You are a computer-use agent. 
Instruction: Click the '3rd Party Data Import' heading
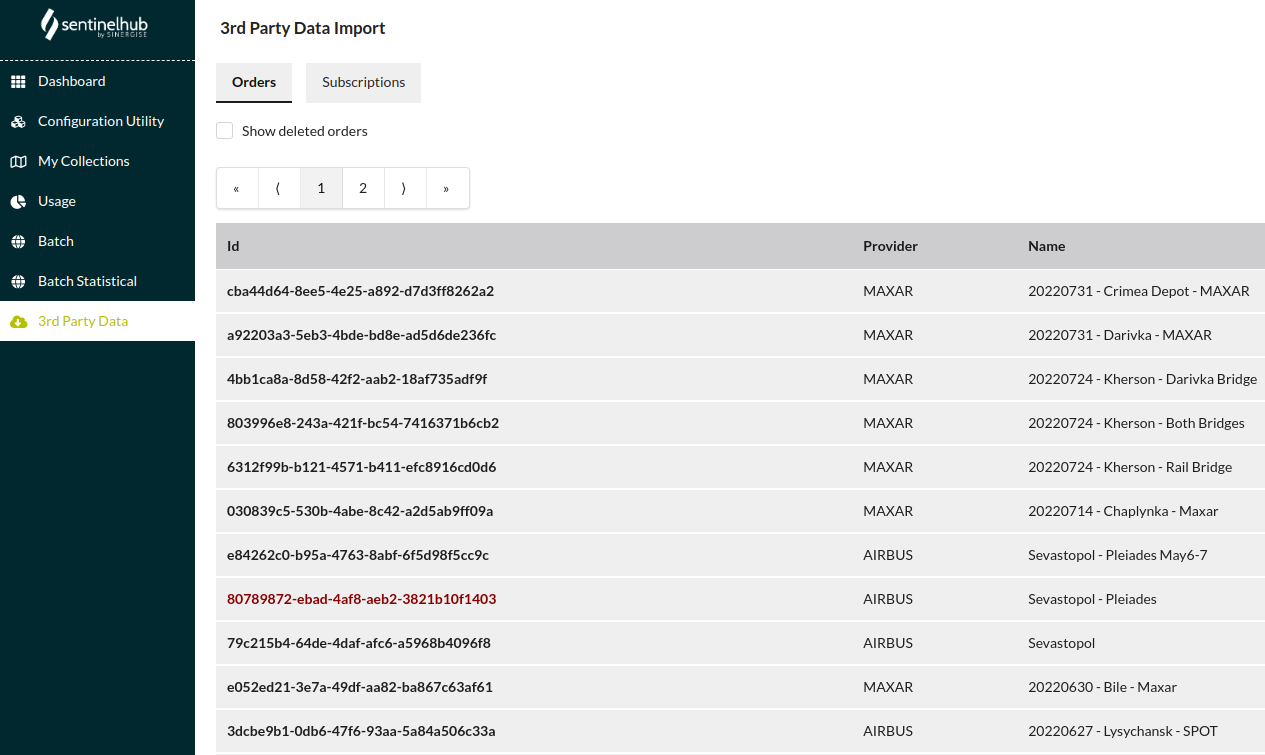pos(303,28)
